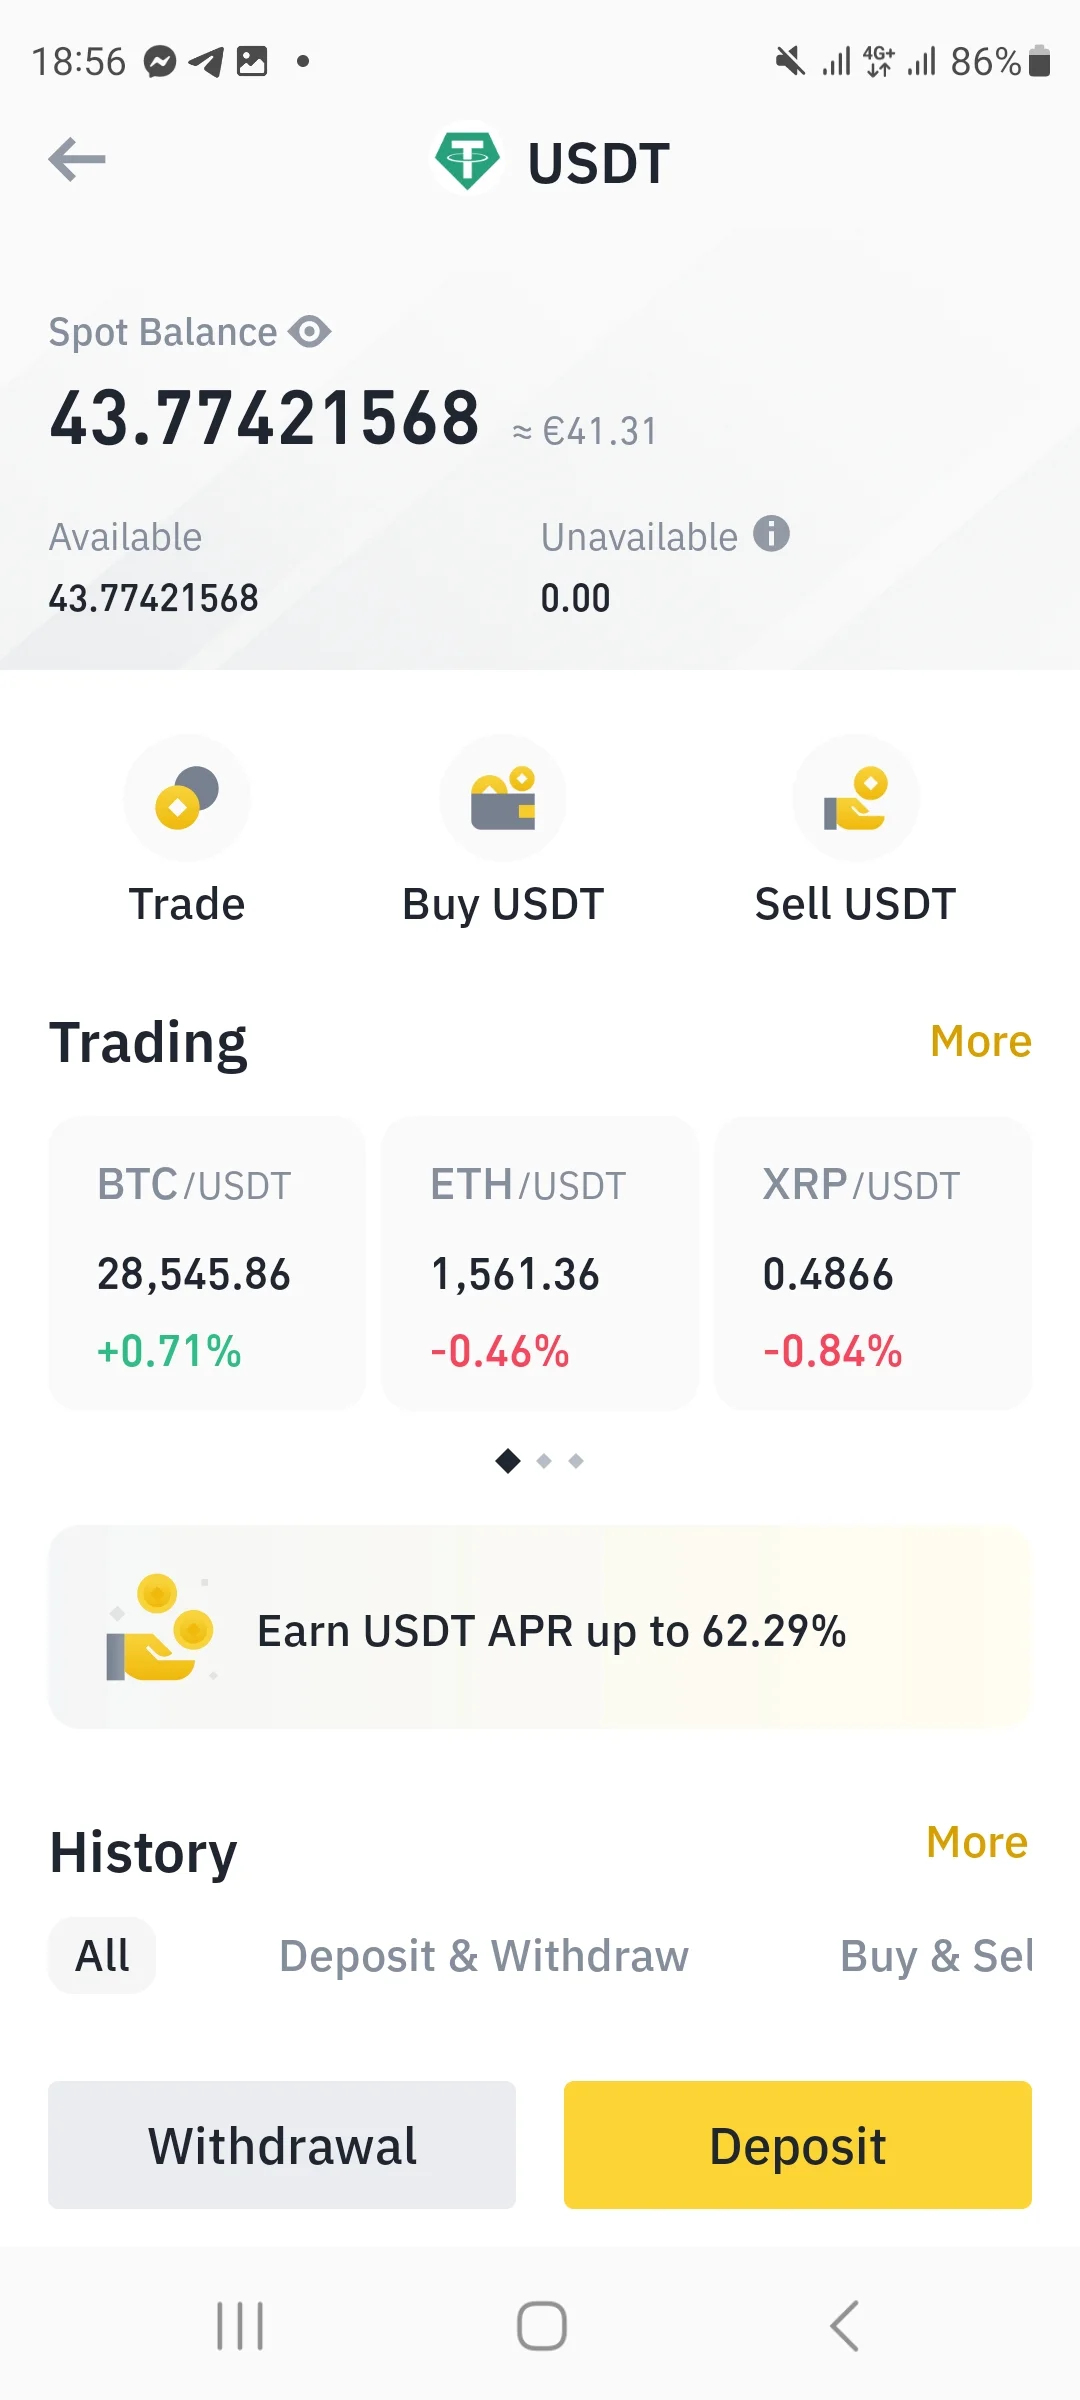Tap the Buy USDT wallet icon
Viewport: 1080px width, 2400px height.
tap(503, 798)
